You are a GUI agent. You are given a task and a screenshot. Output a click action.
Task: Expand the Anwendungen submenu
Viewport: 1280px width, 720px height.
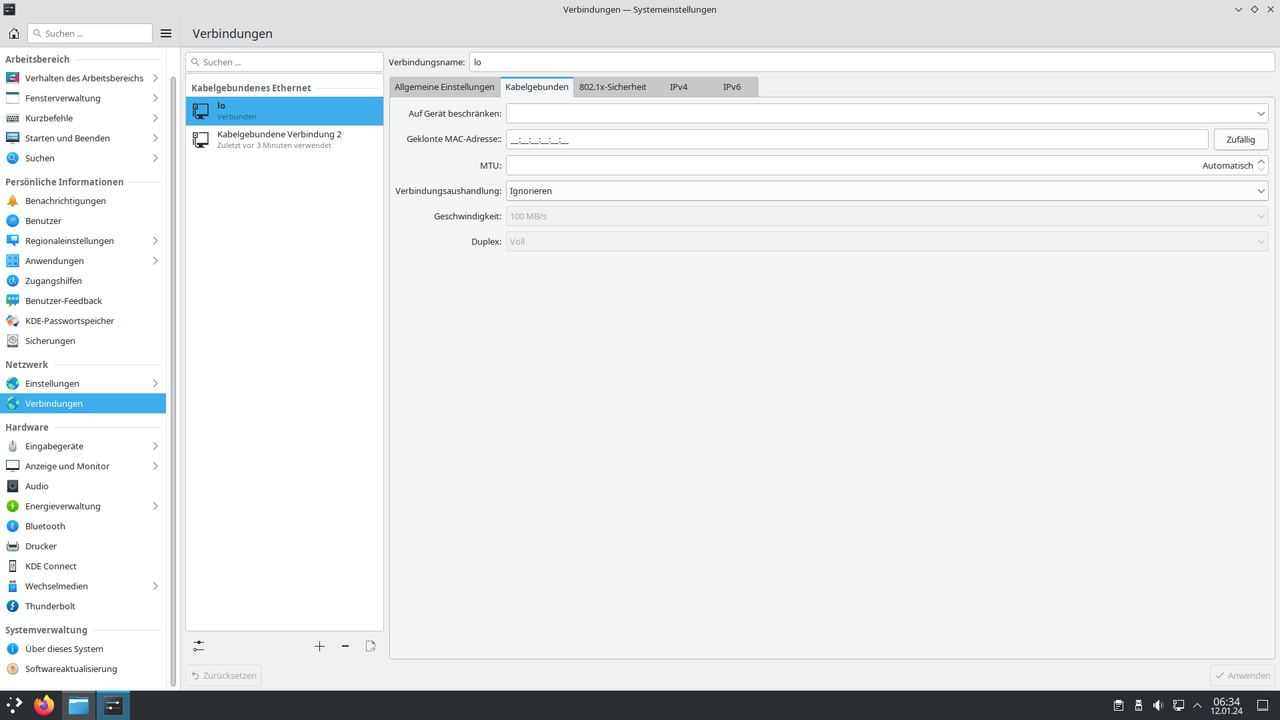pyautogui.click(x=155, y=261)
